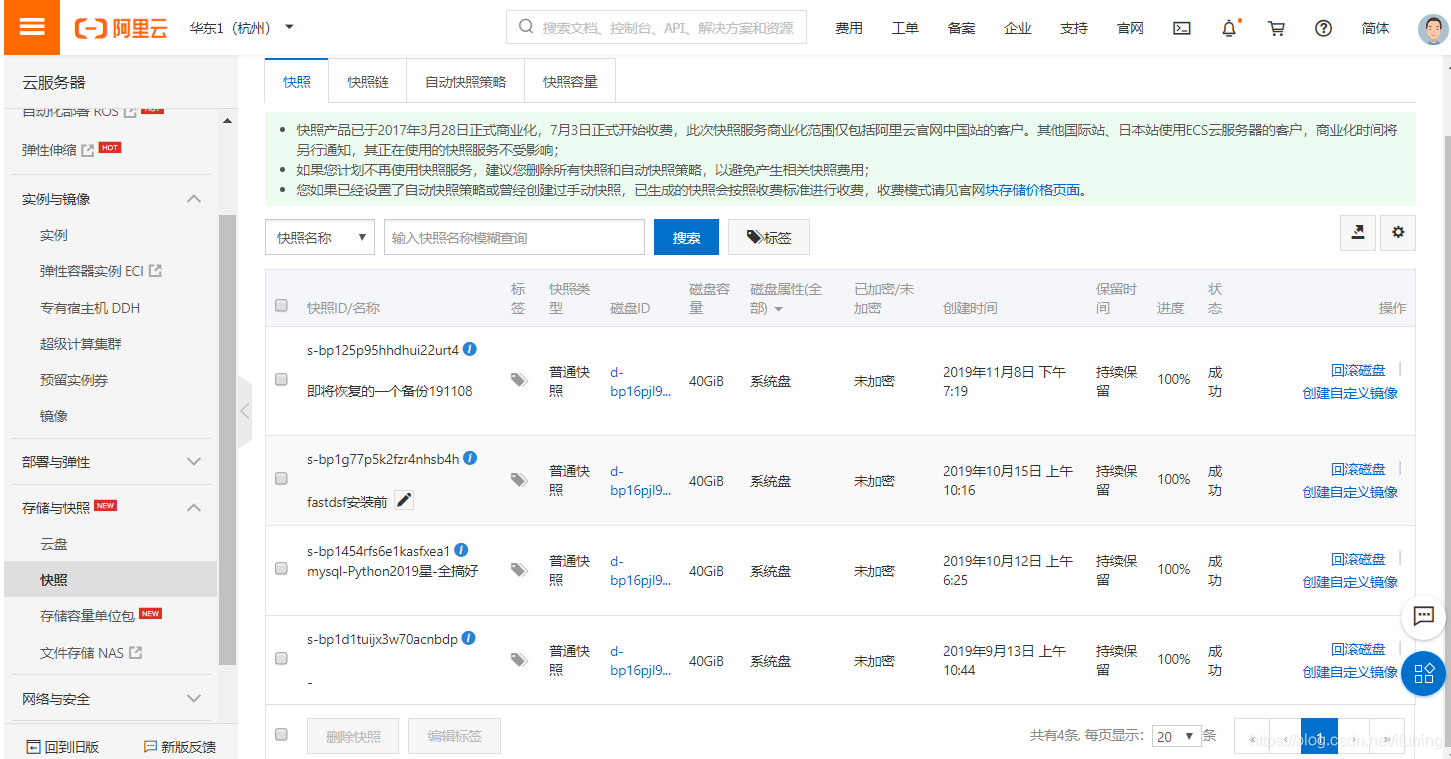Screen dimensions: 1451x759
Task: Open the hamburger main menu
Action: 32,27
